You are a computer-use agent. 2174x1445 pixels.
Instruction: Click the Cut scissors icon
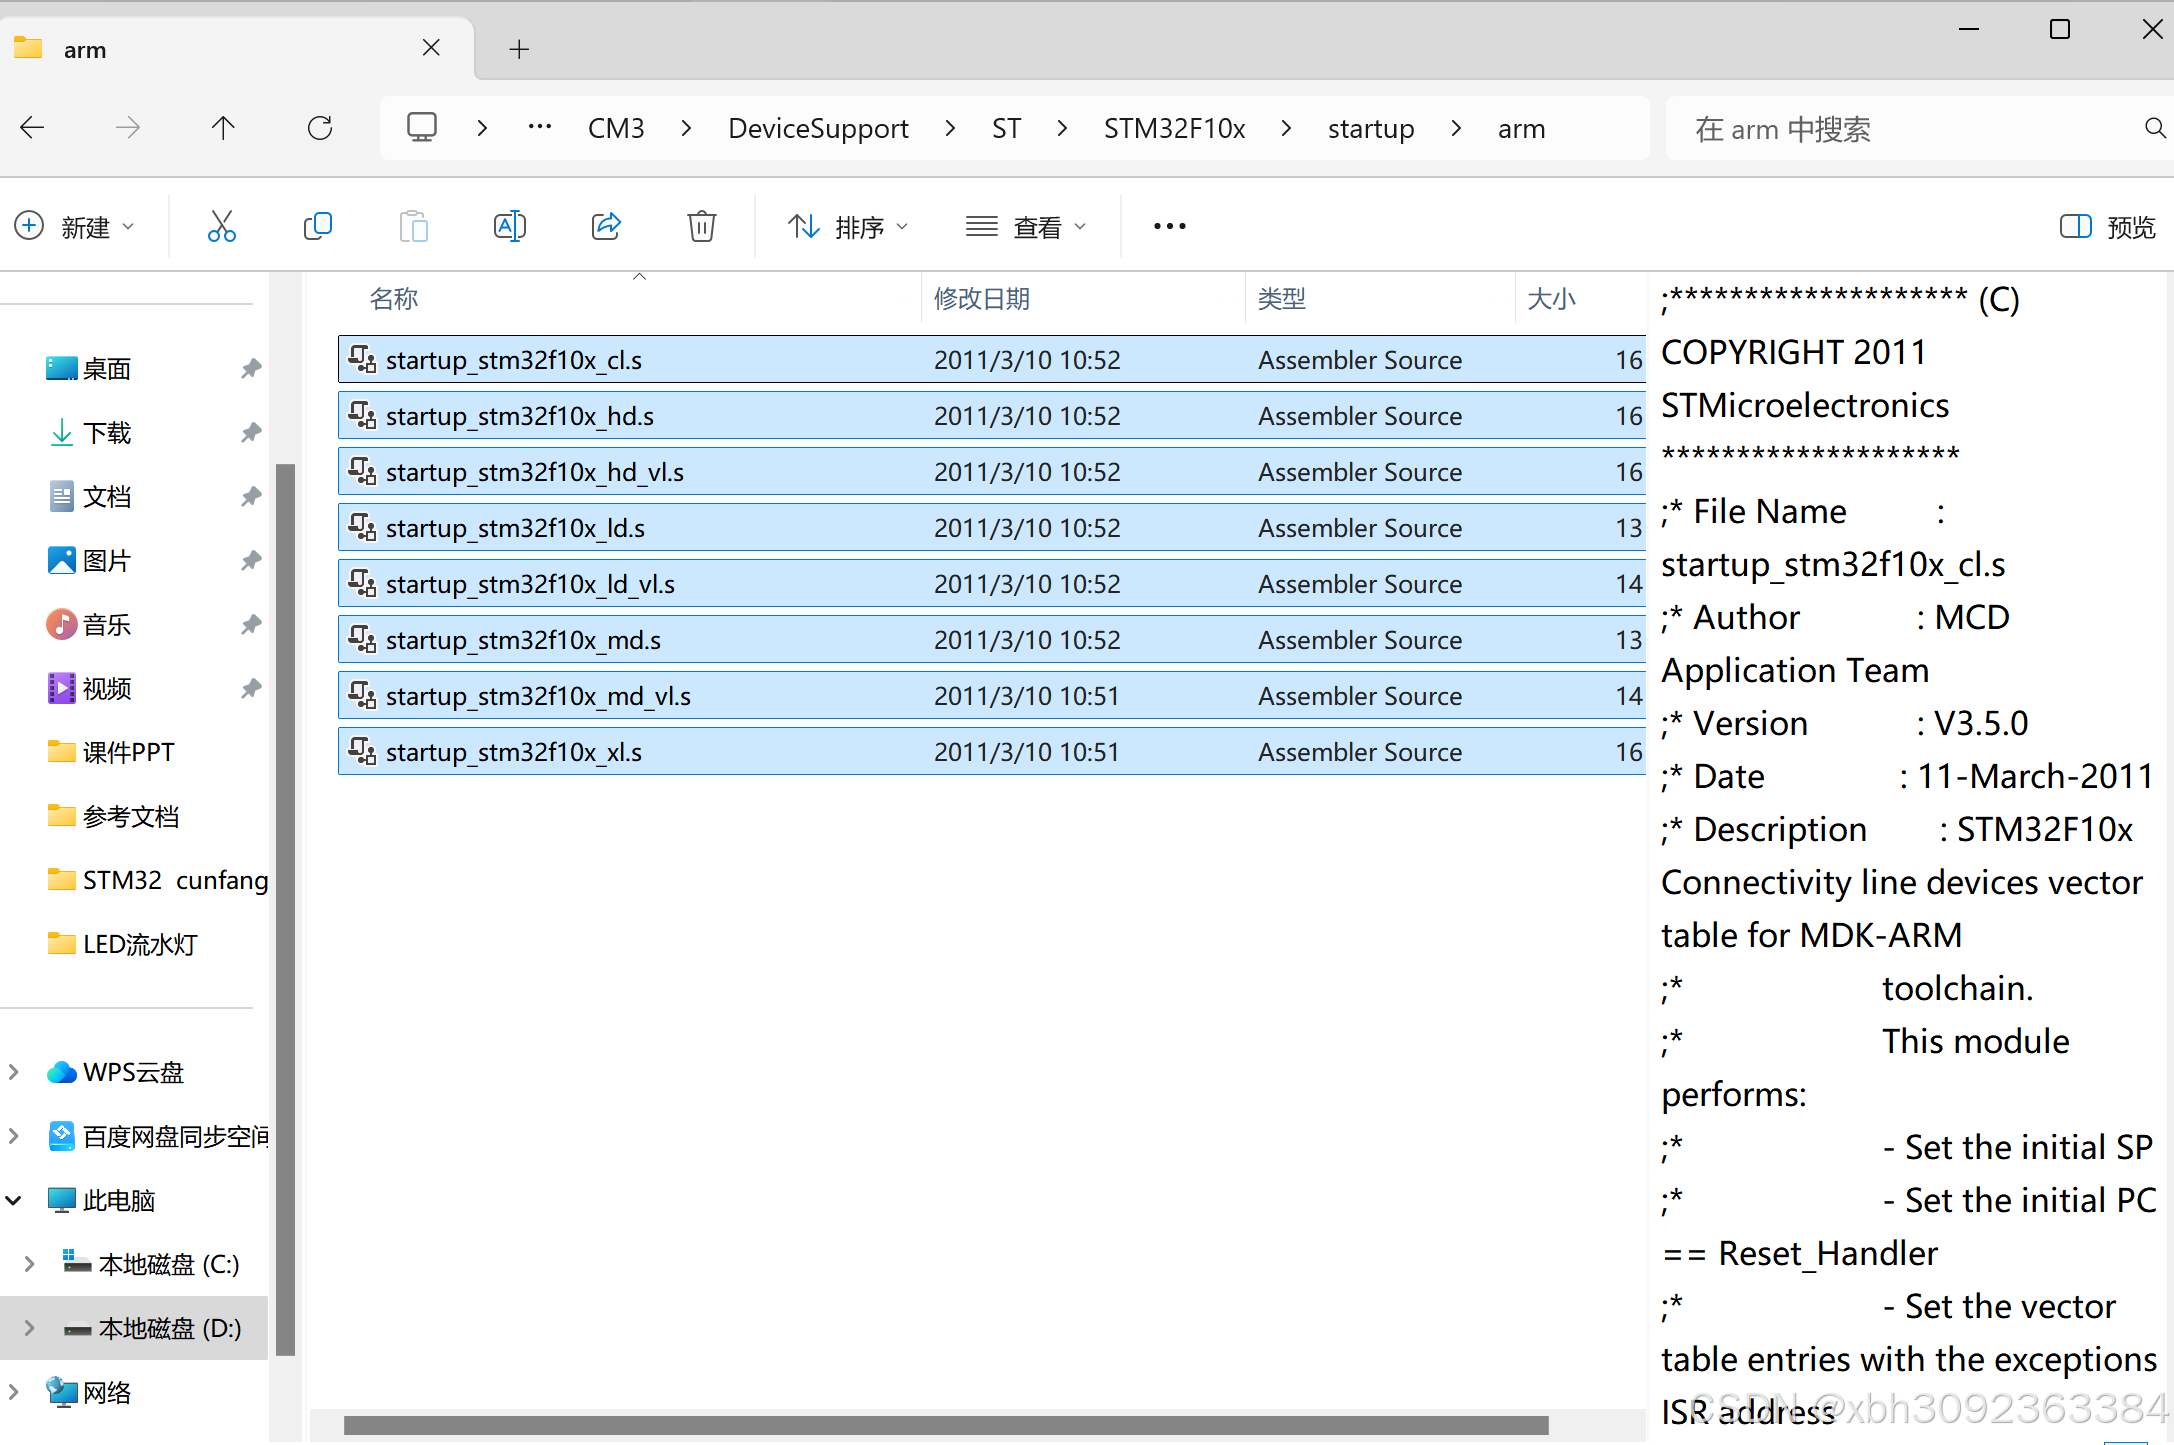click(x=221, y=227)
